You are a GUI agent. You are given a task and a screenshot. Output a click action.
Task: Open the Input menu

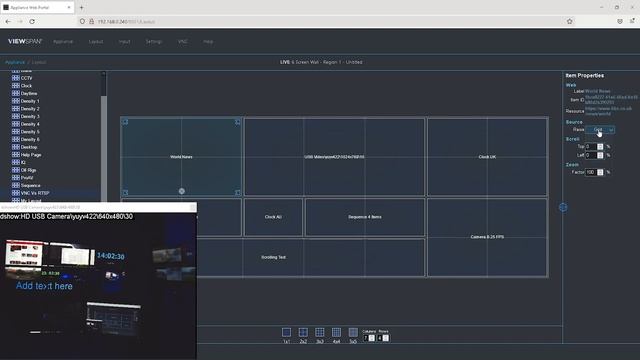click(124, 42)
